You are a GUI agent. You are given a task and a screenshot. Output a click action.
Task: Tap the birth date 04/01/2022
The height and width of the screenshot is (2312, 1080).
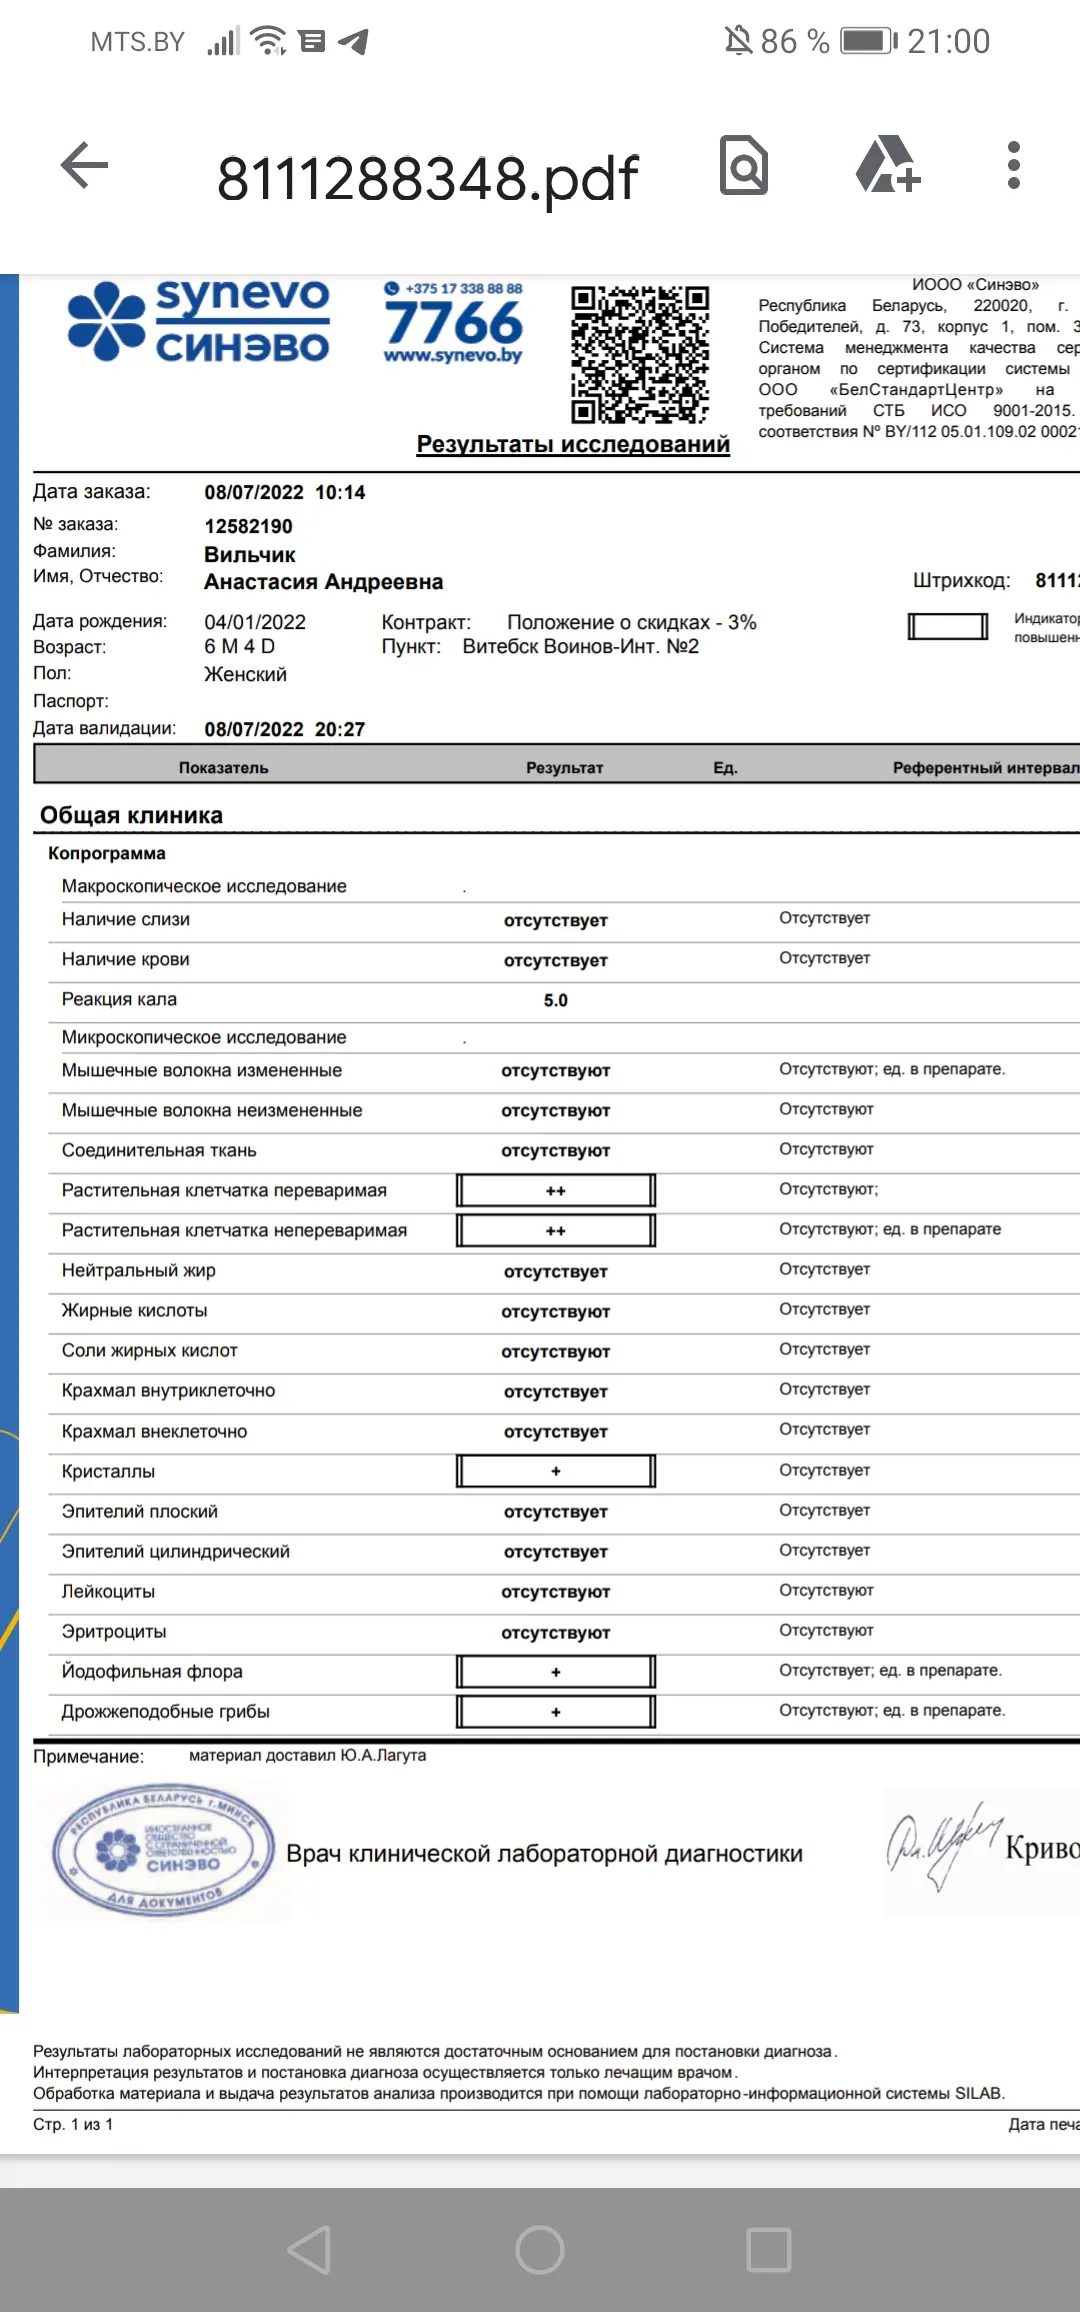click(255, 622)
